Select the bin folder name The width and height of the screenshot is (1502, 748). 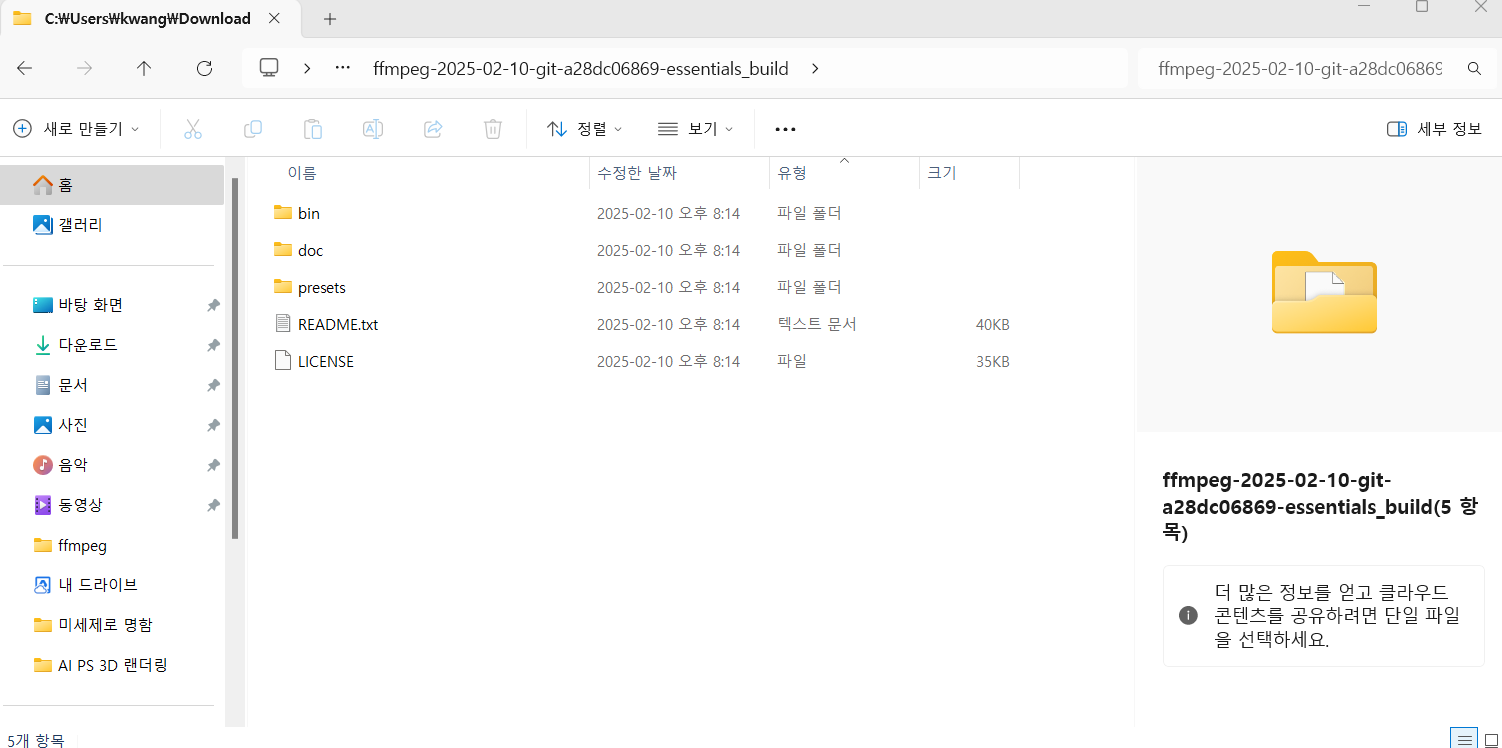tap(309, 213)
